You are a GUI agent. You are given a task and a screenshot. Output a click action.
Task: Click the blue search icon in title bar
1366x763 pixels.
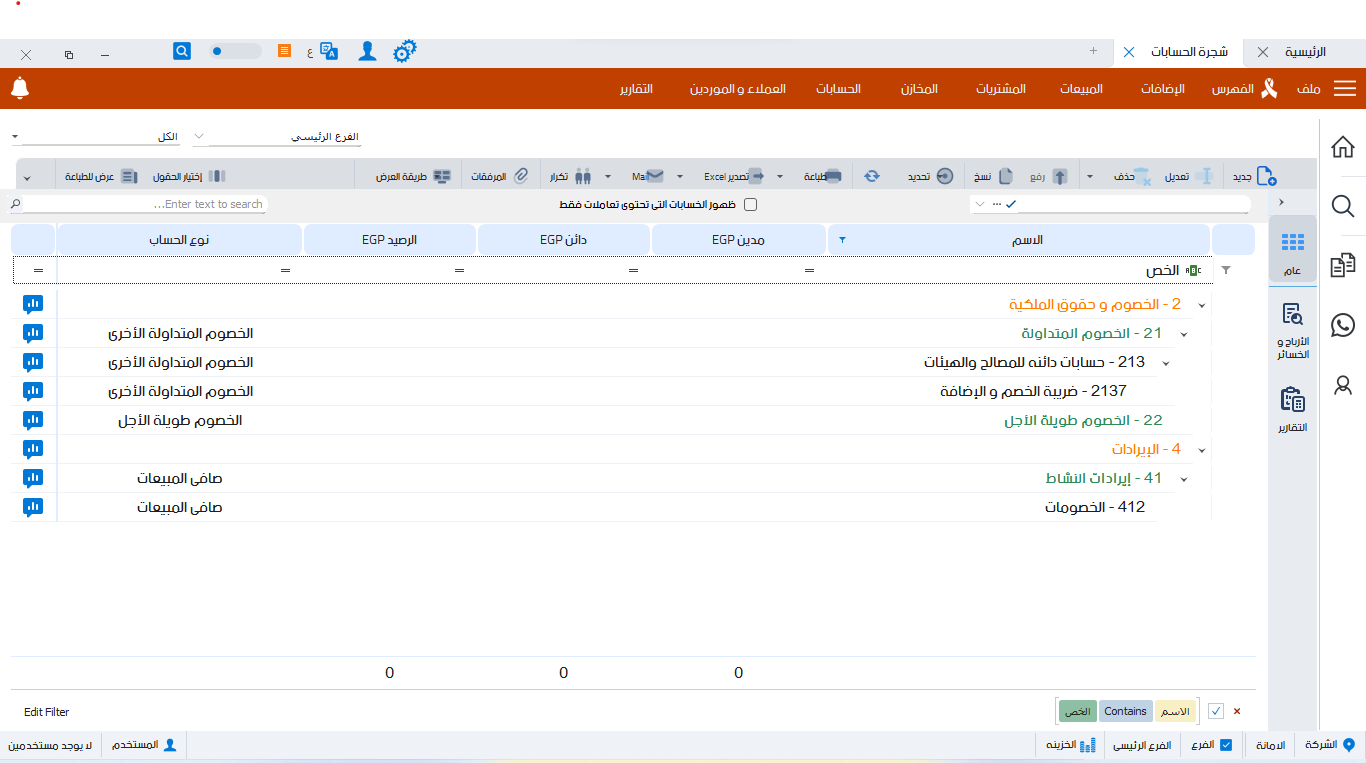(x=182, y=51)
